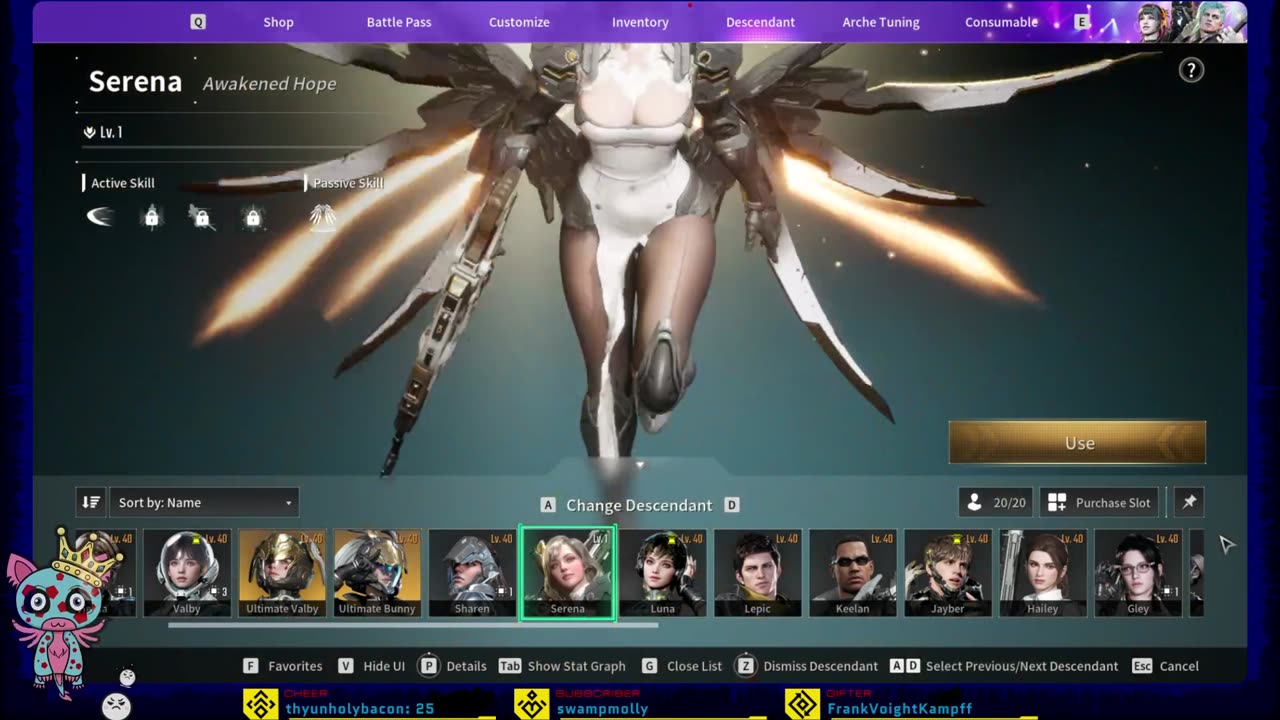Image resolution: width=1280 pixels, height=720 pixels.
Task: Open the help question mark icon
Action: 1191,70
